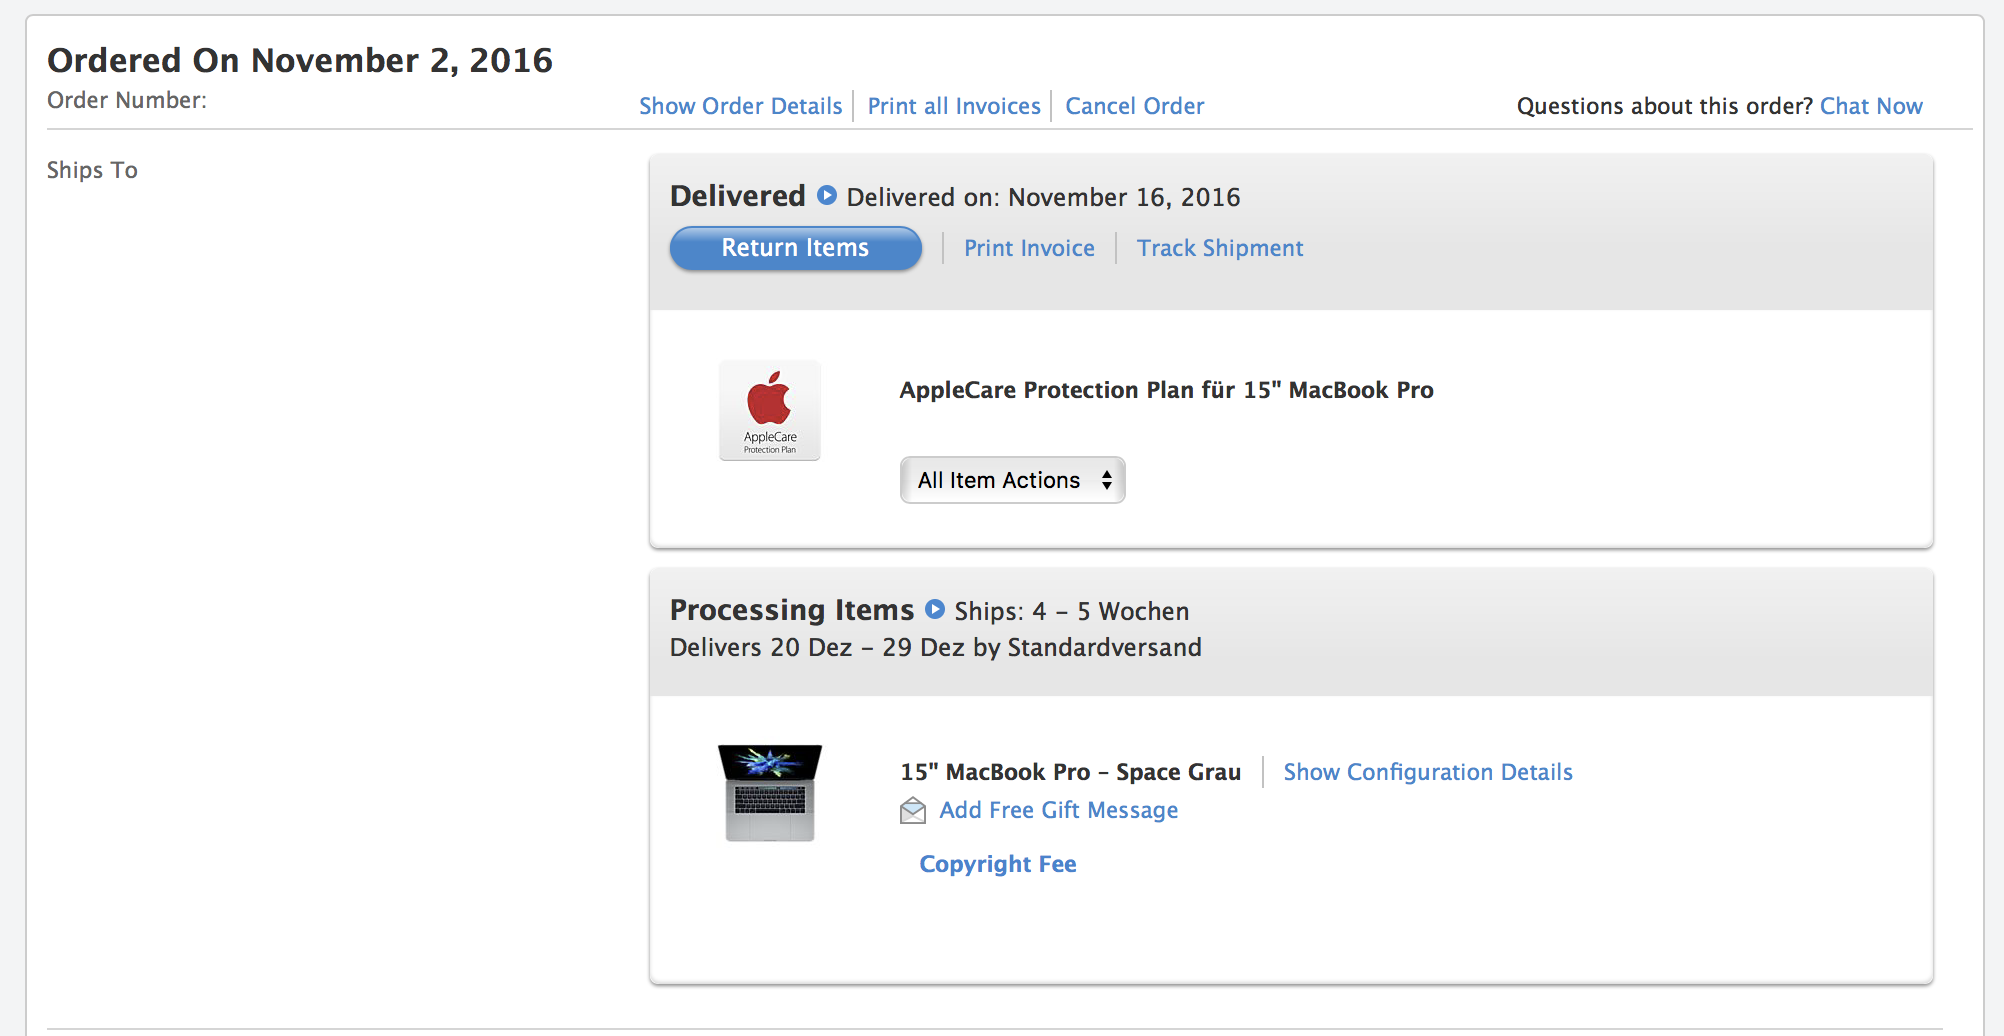Click the MacBook Pro product image

(770, 793)
